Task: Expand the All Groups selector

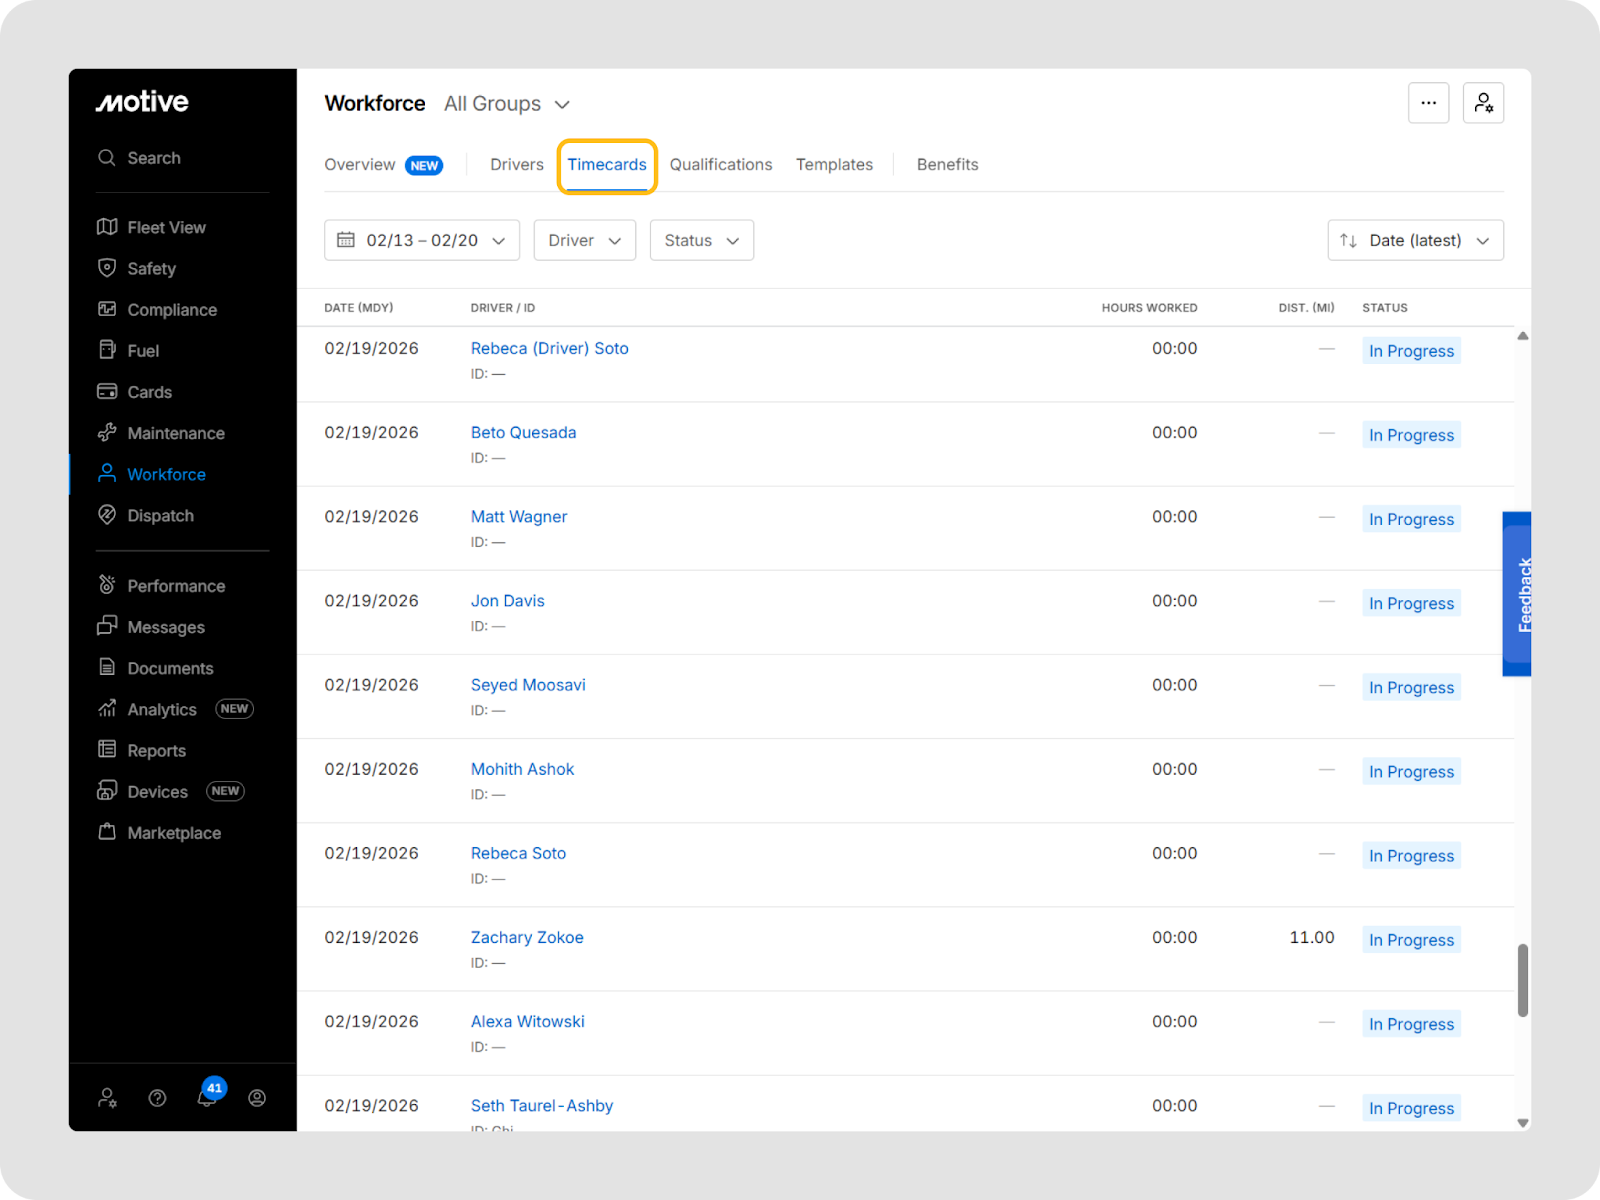Action: point(506,104)
